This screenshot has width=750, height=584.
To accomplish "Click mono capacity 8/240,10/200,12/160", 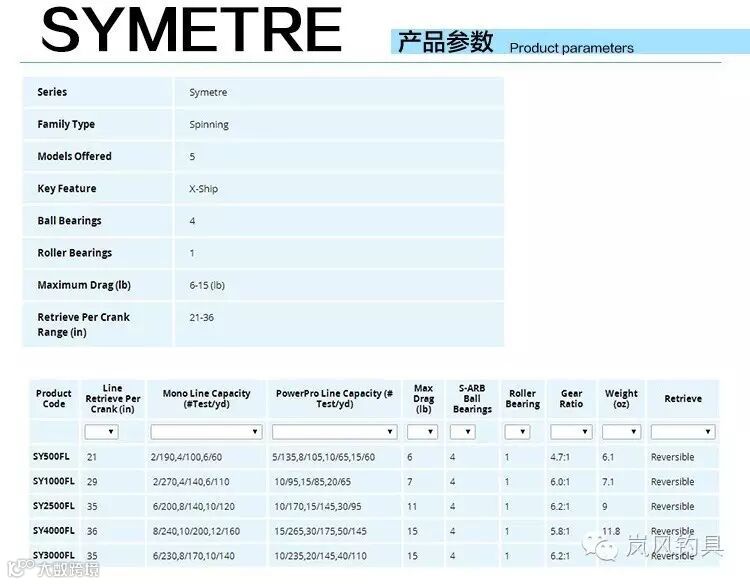I will (x=196, y=531).
